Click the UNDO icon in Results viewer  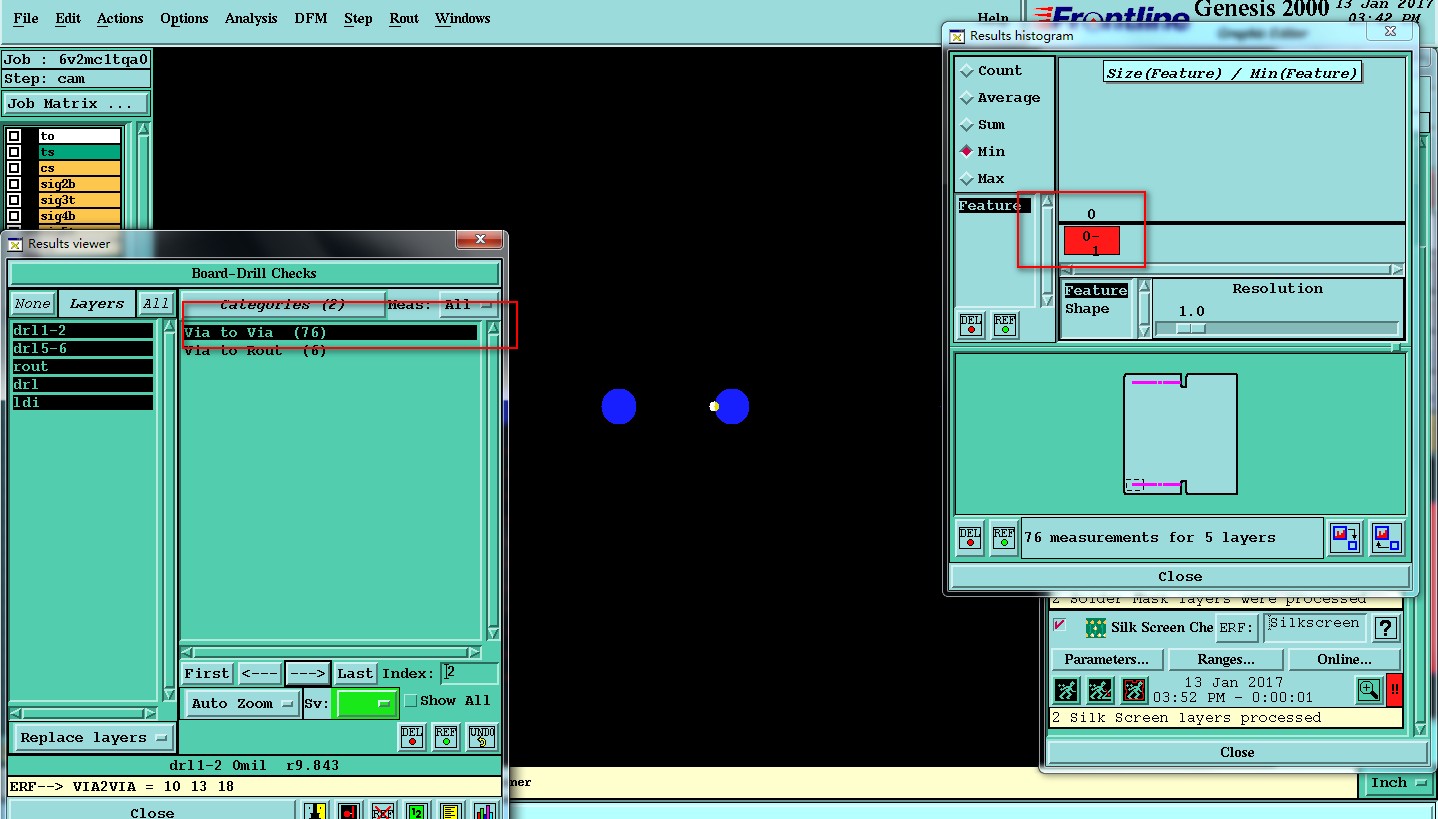[x=481, y=737]
